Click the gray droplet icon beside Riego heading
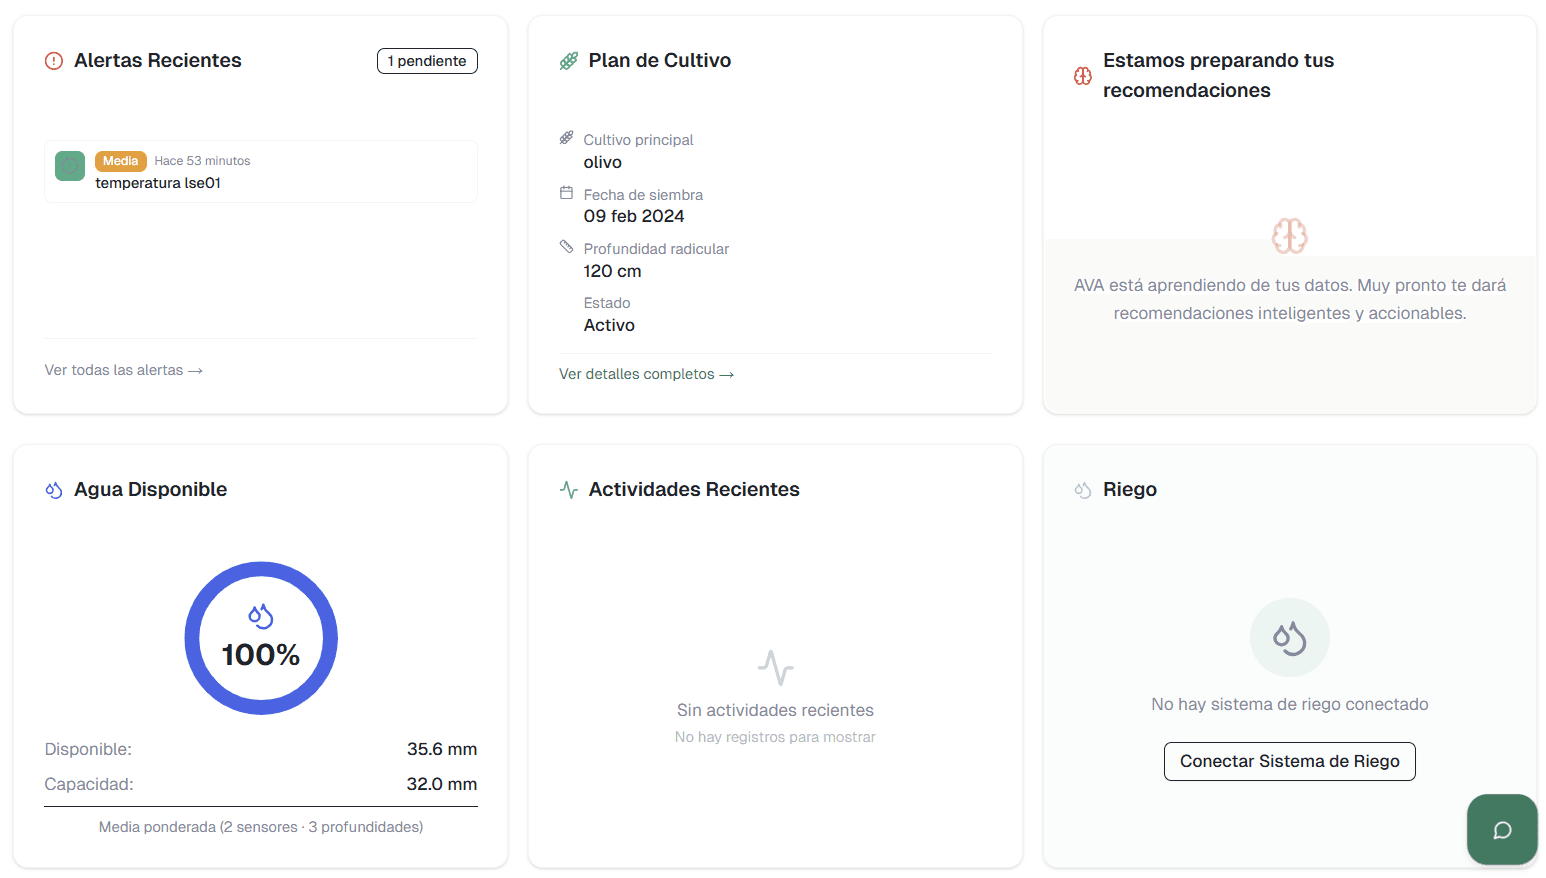The width and height of the screenshot is (1546, 878). pos(1083,490)
